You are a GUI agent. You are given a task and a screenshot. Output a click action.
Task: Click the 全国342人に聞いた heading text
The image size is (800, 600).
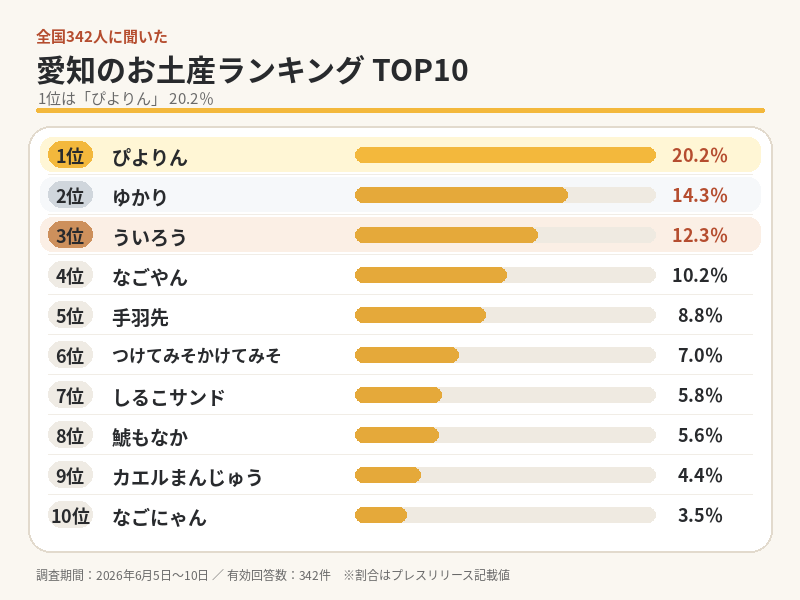[102, 37]
